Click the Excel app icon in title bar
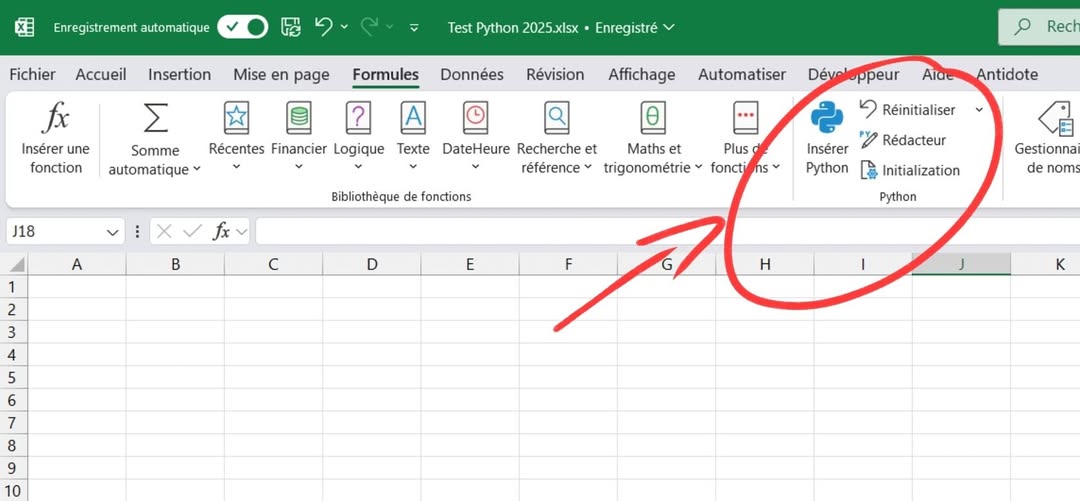Viewport: 1080px width, 501px height. click(24, 28)
